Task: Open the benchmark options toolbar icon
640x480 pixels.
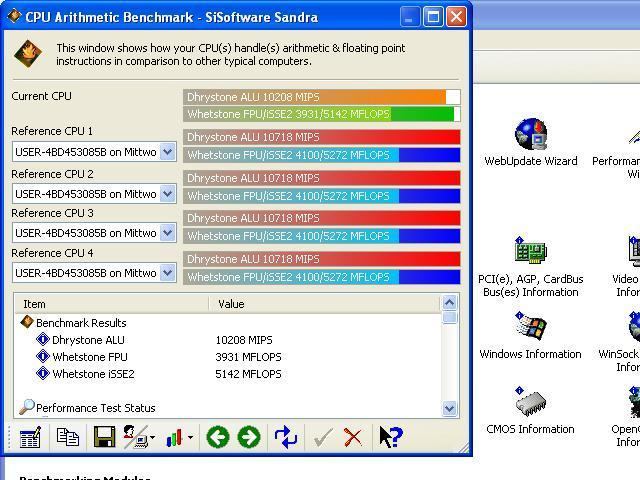Action: [x=30, y=437]
